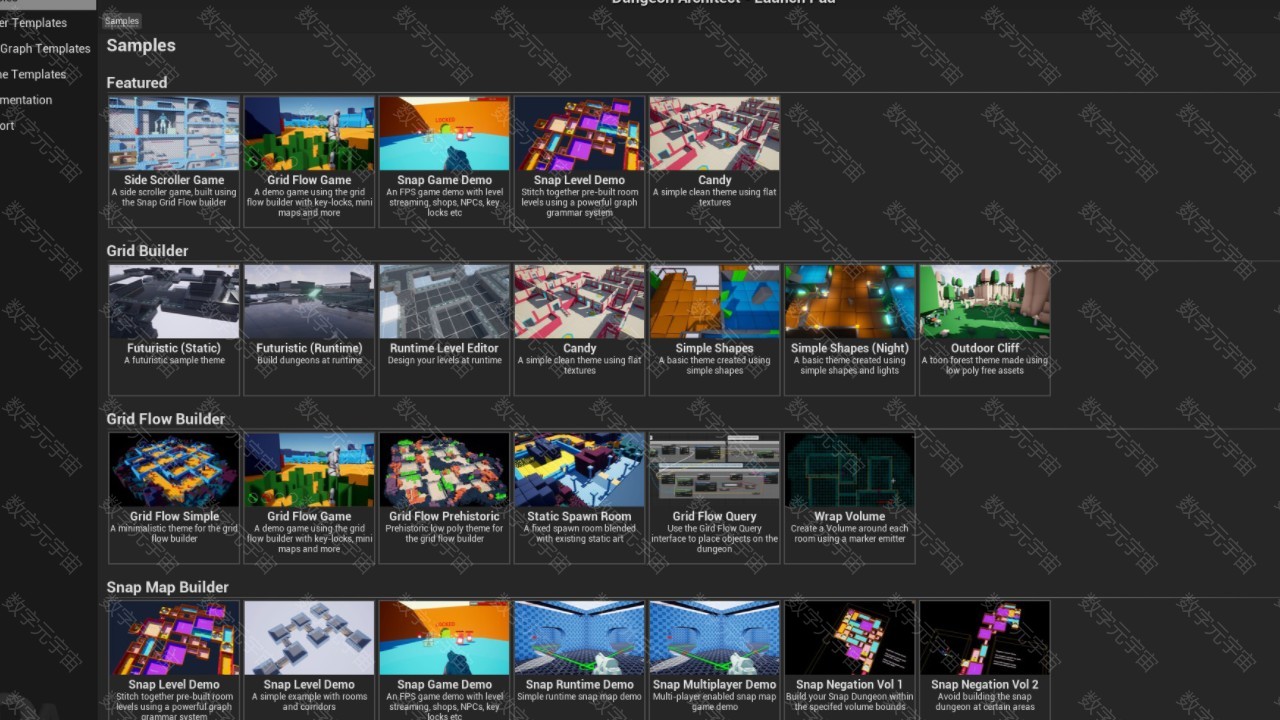Open the Runtime Level Editor sample
Viewport: 1280px width, 720px height.
(444, 329)
